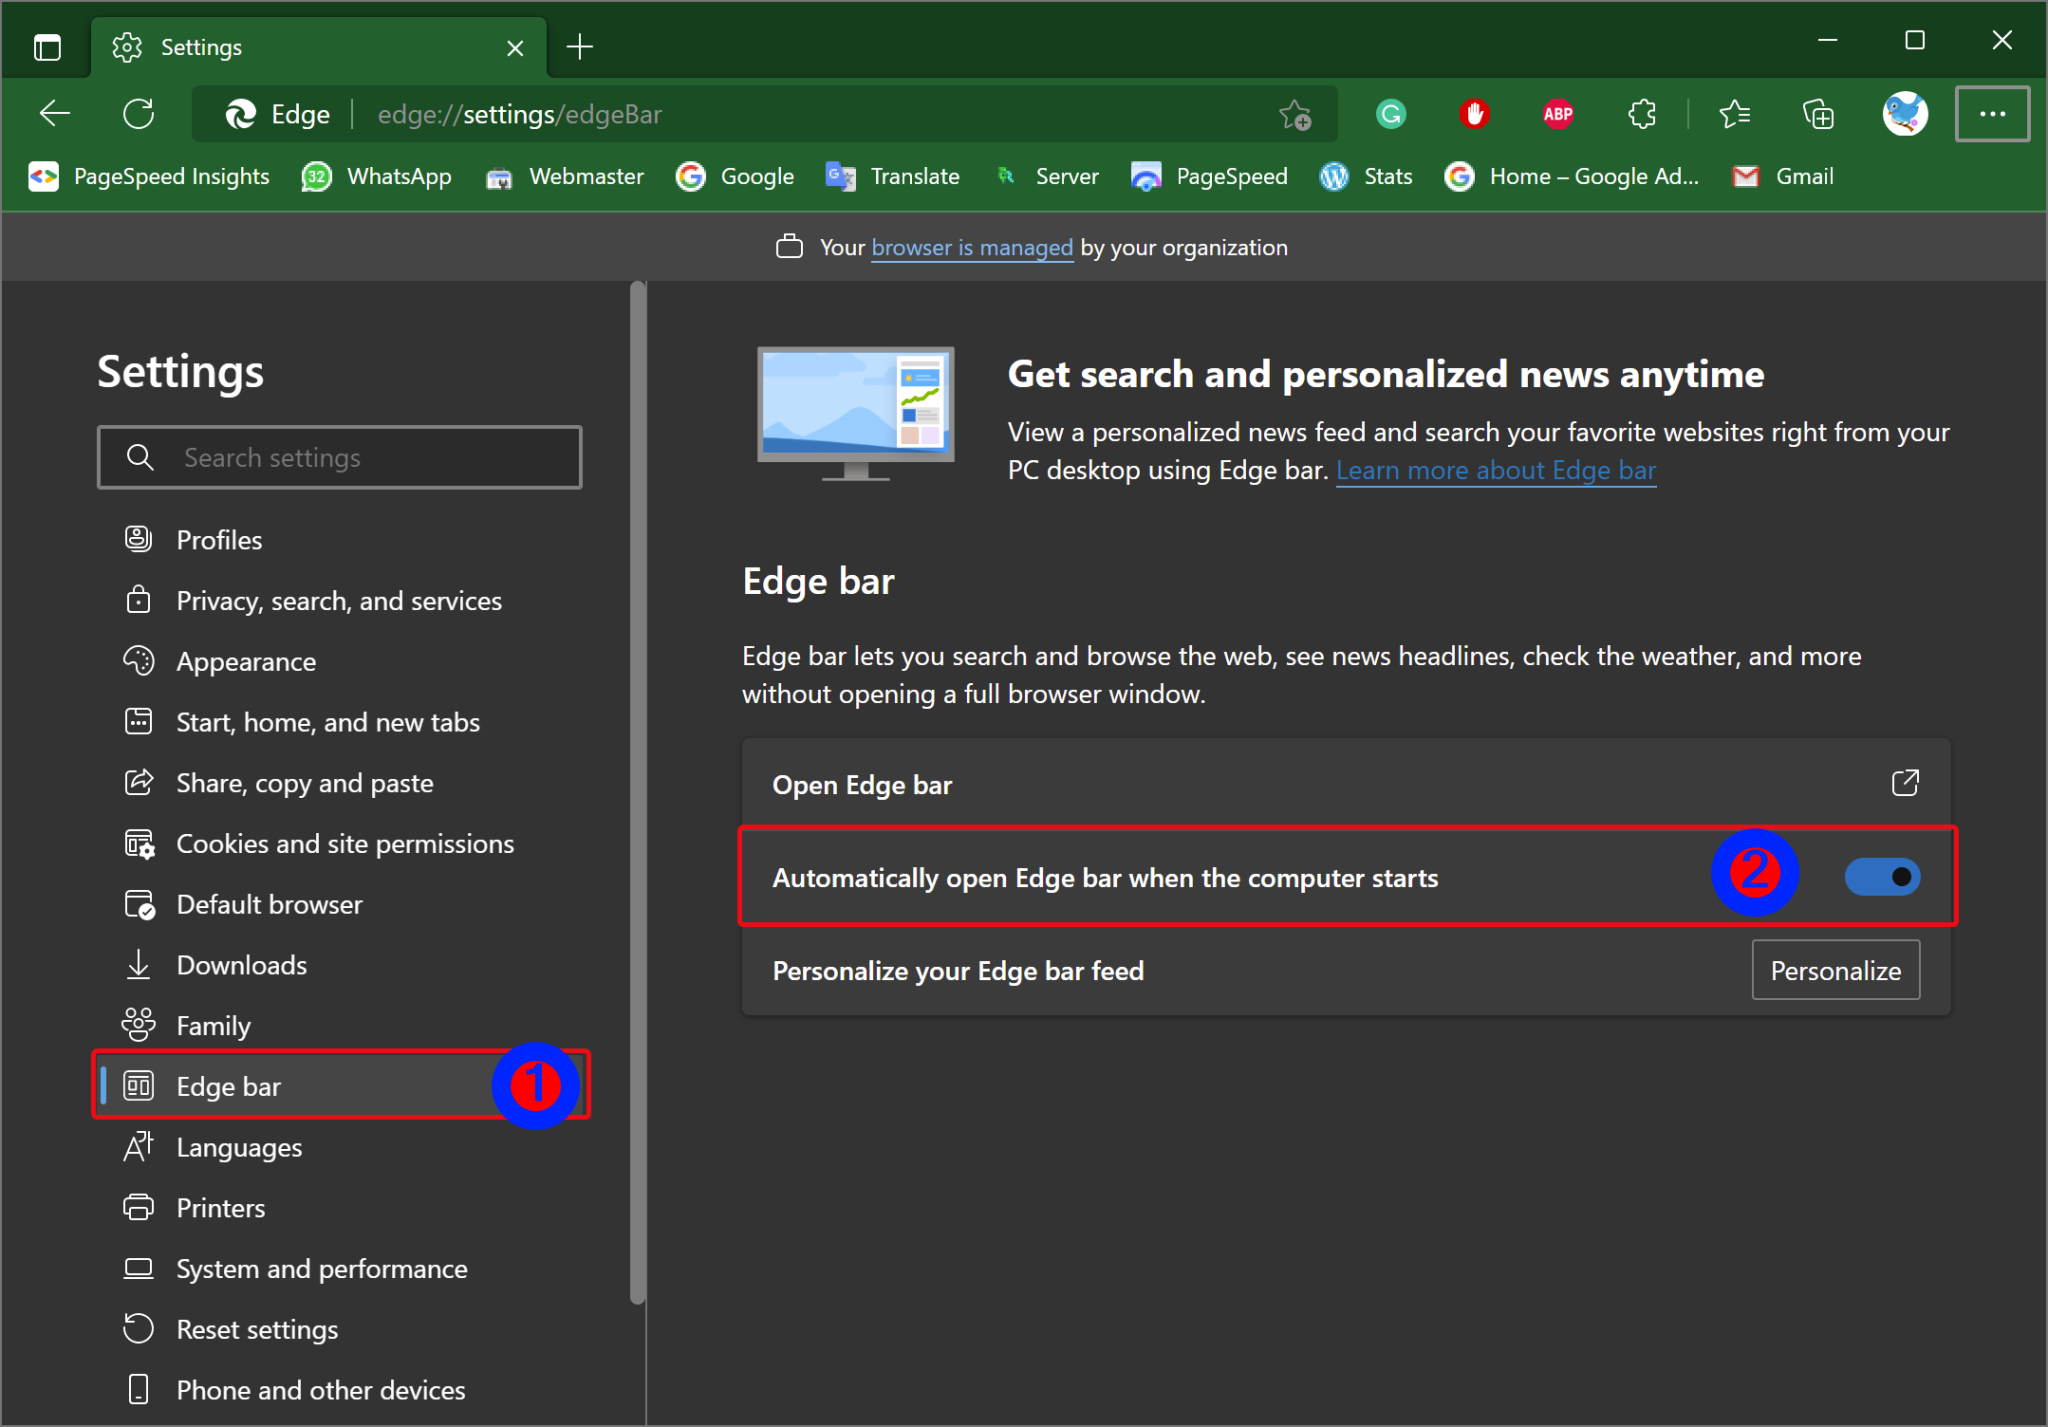Image resolution: width=2048 pixels, height=1427 pixels.
Task: Open a new tab with plus button
Action: click(580, 47)
